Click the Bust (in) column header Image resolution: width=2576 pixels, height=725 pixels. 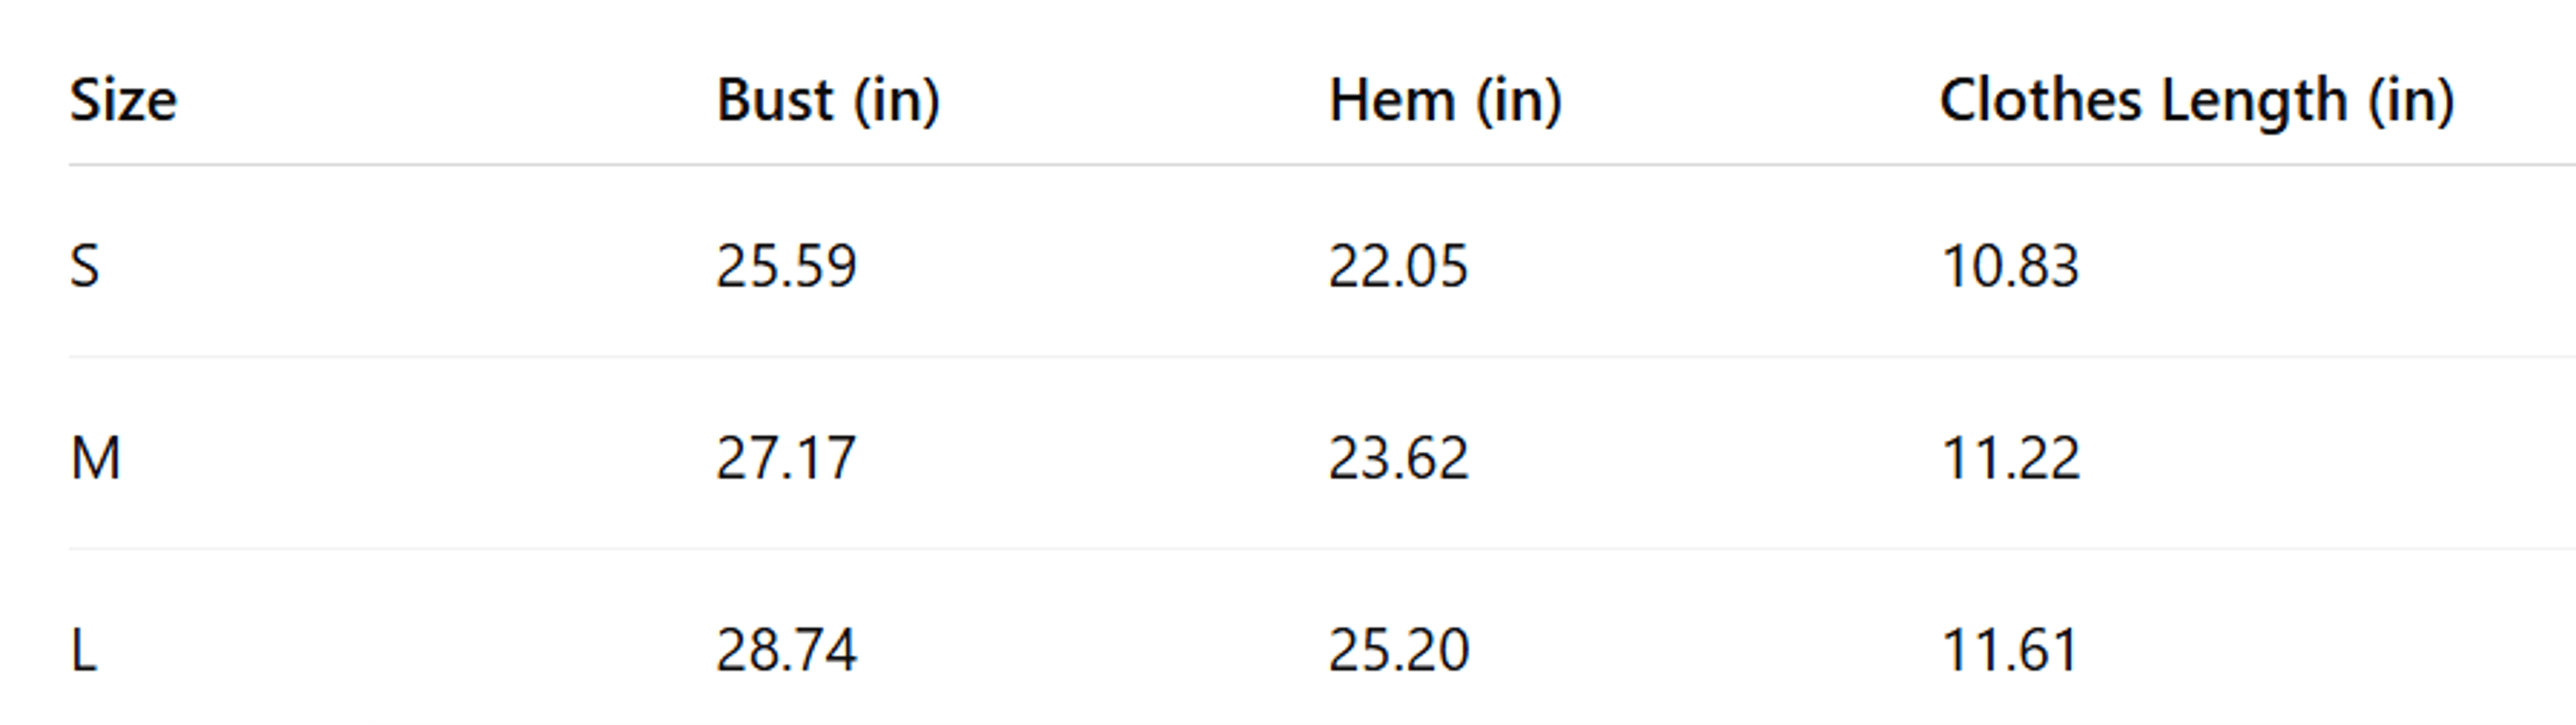pos(828,101)
